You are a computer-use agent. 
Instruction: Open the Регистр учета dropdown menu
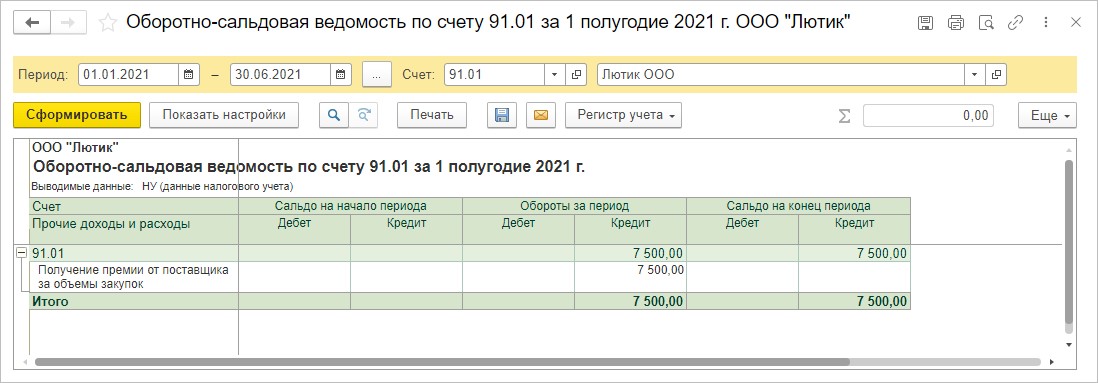point(623,115)
